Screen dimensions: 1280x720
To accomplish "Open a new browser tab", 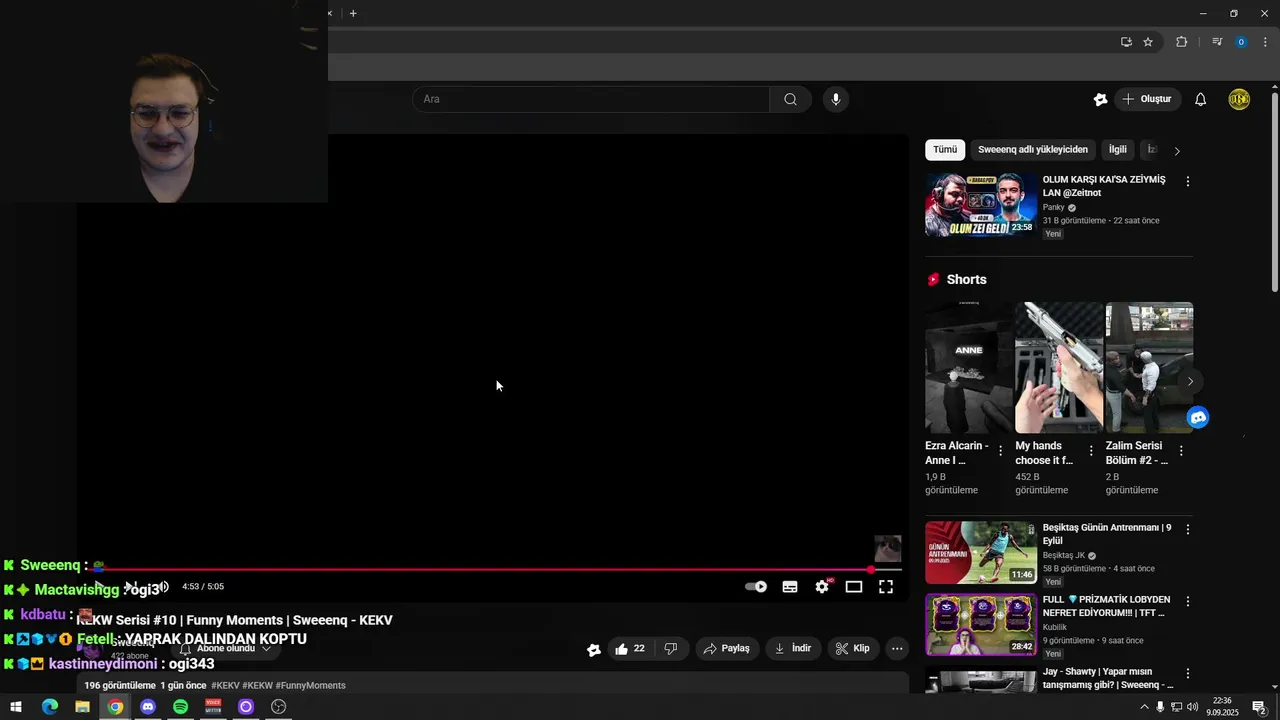I will tap(353, 13).
